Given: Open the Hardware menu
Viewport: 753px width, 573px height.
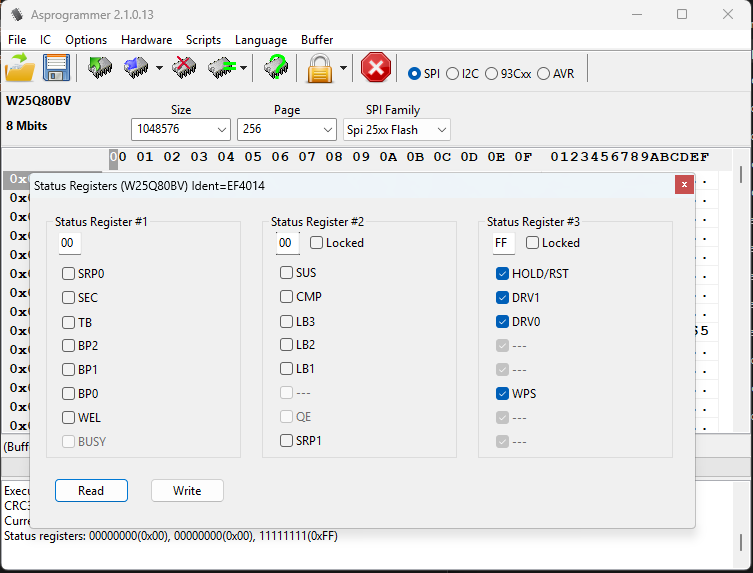Looking at the screenshot, I should click(146, 40).
